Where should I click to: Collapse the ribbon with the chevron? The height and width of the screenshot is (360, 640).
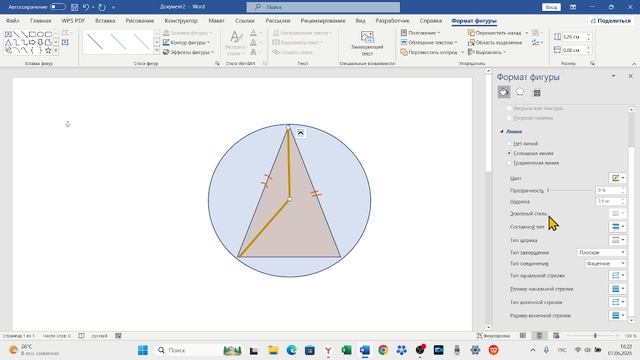point(634,64)
